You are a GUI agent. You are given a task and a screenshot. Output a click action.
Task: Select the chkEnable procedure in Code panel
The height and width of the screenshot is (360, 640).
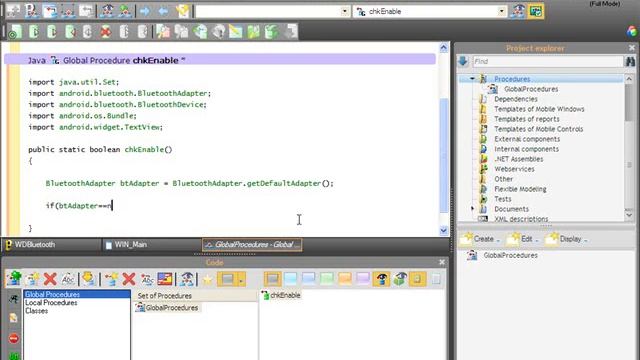tap(281, 295)
